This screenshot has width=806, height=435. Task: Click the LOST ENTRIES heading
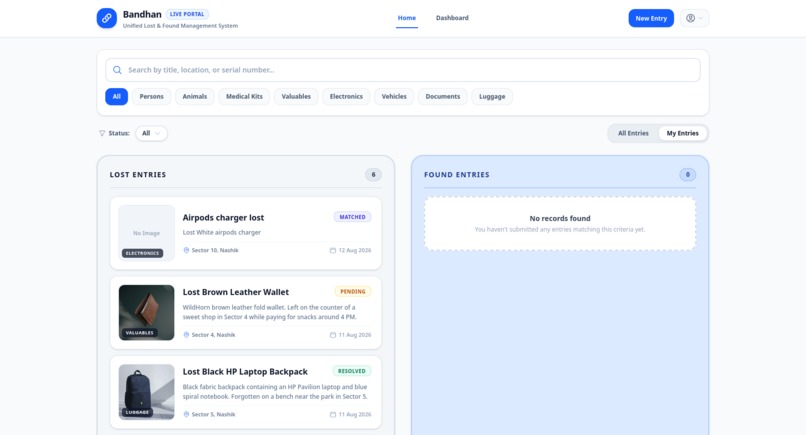(138, 175)
